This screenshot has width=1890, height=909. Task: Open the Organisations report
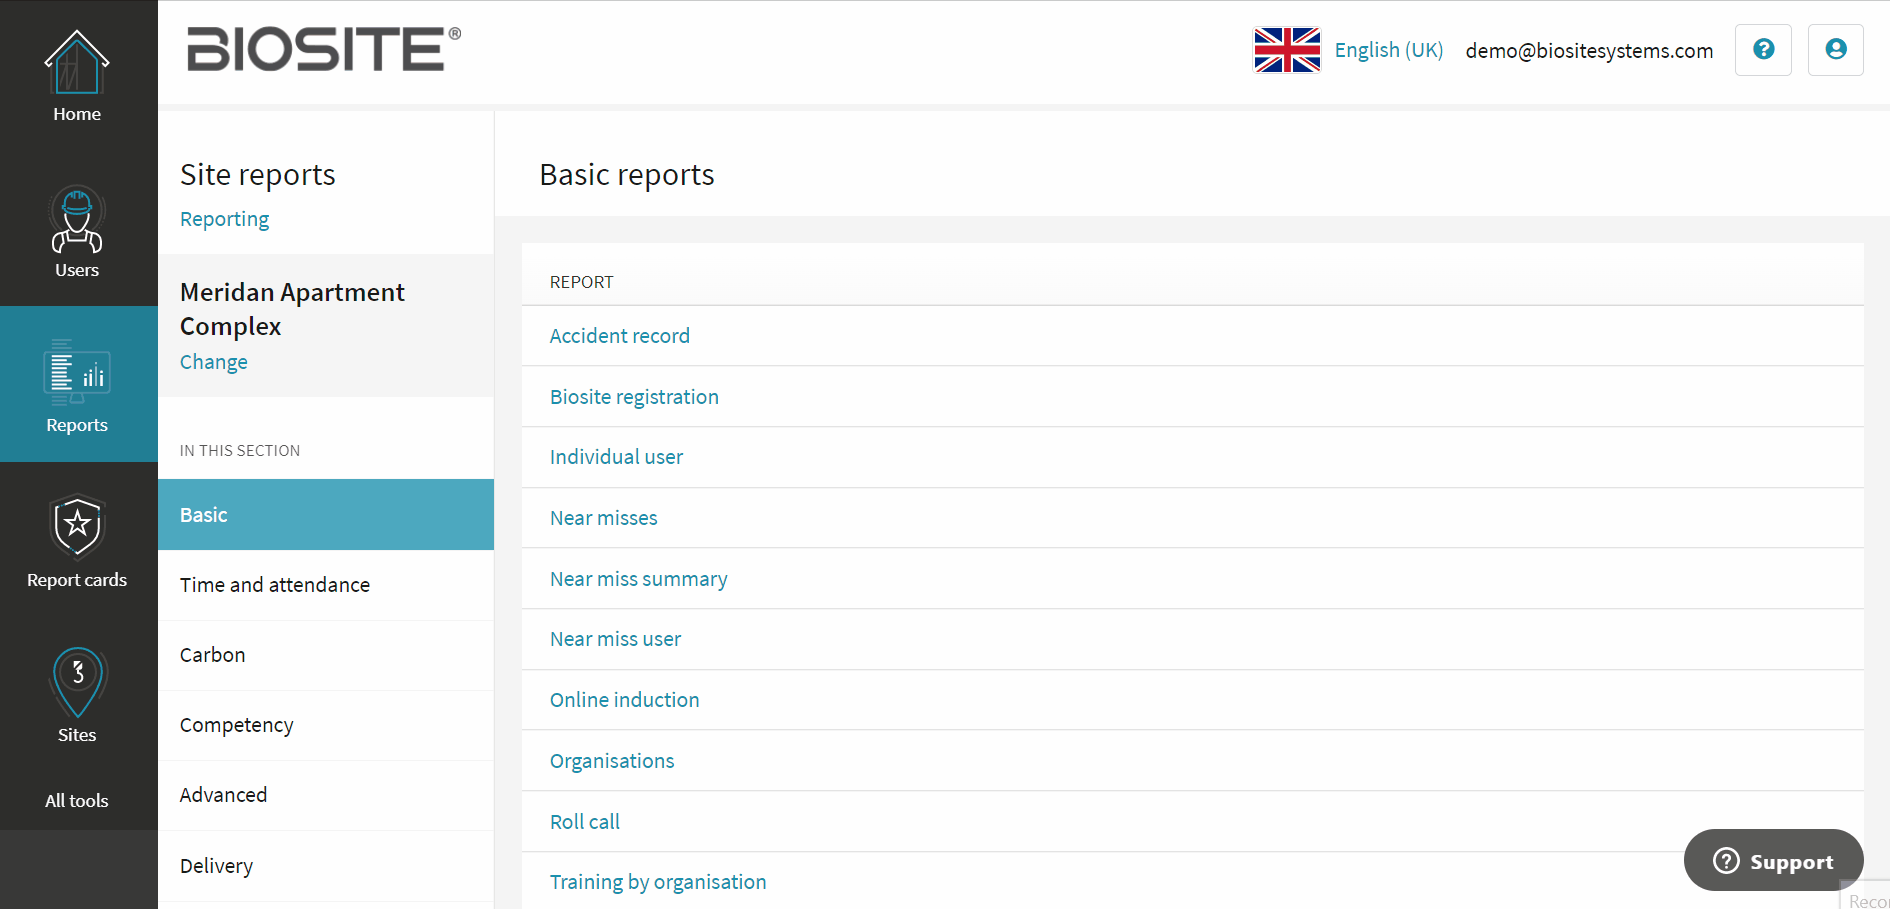coord(612,761)
